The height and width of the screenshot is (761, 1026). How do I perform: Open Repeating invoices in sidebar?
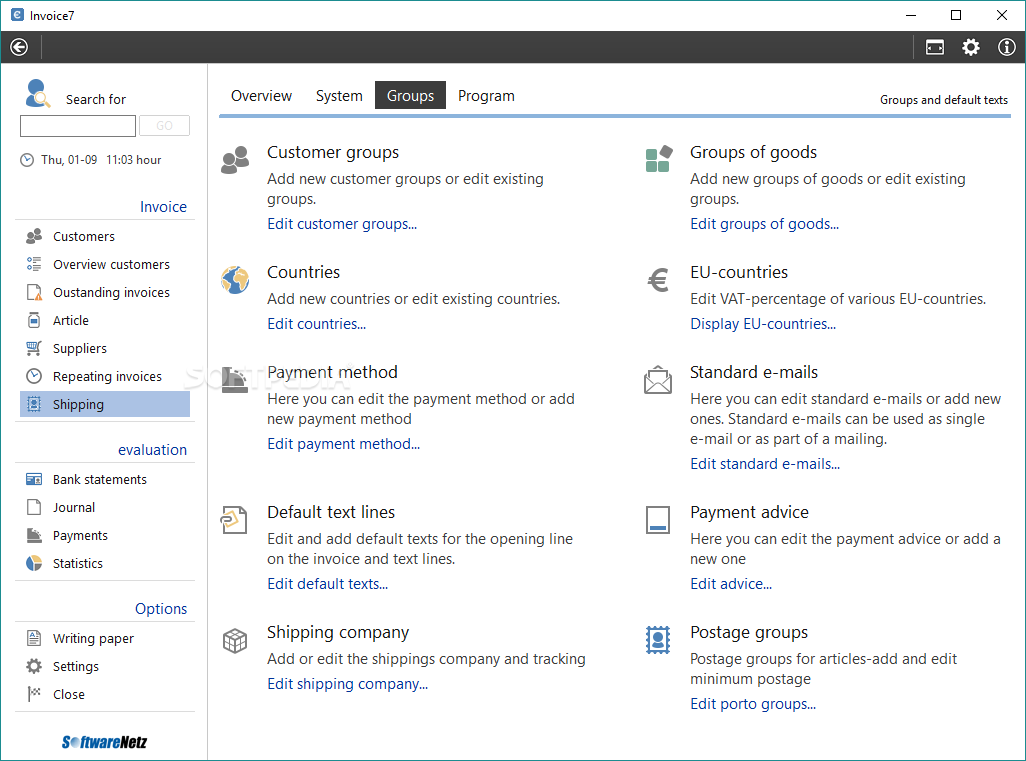pyautogui.click(x=105, y=376)
